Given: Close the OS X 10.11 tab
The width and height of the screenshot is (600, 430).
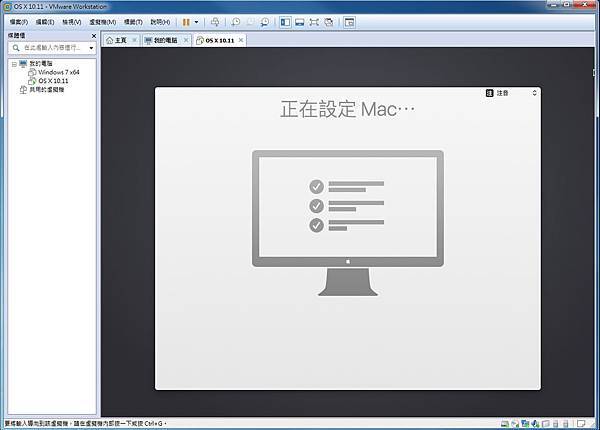Looking at the screenshot, I should click(x=241, y=40).
